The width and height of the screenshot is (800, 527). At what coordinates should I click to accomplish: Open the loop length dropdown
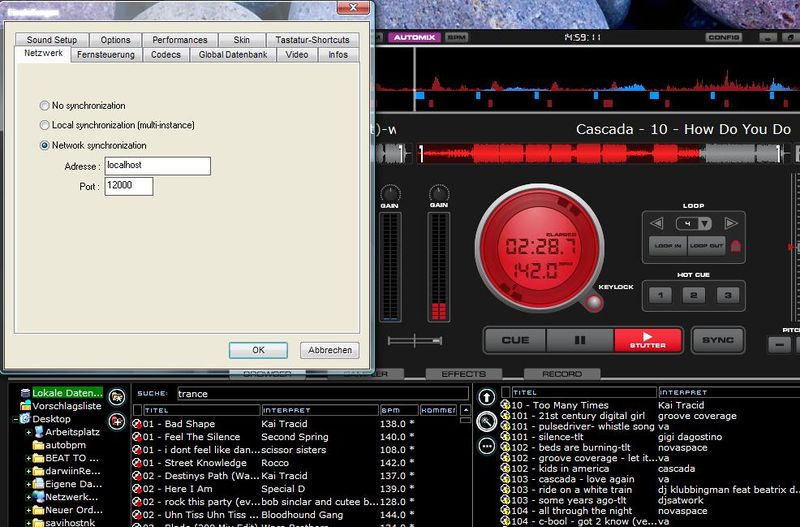click(x=704, y=223)
